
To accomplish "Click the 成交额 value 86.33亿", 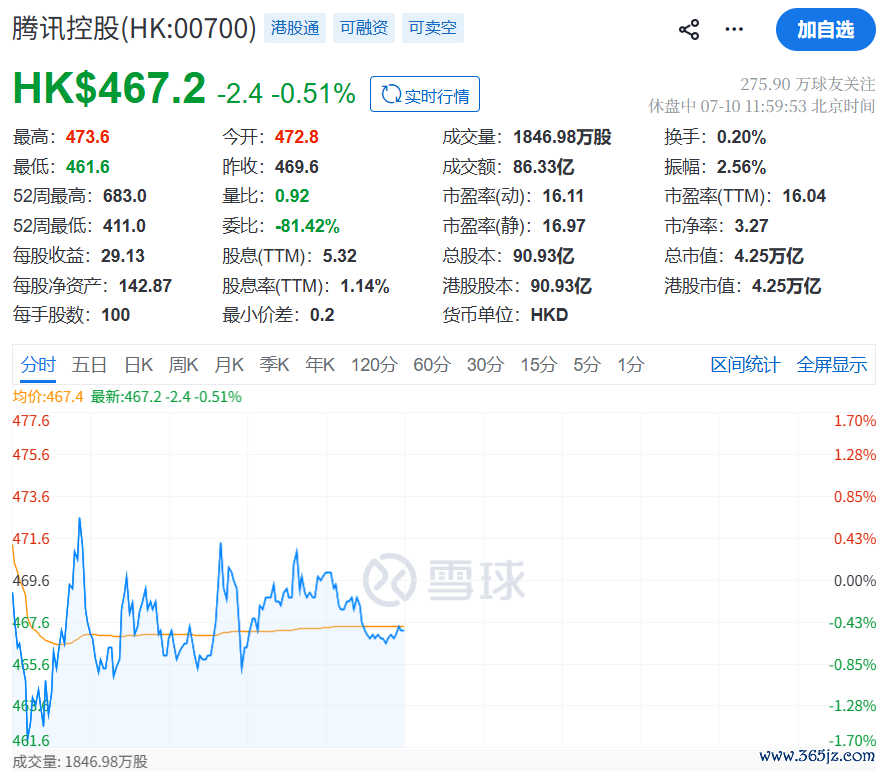I will click(543, 166).
